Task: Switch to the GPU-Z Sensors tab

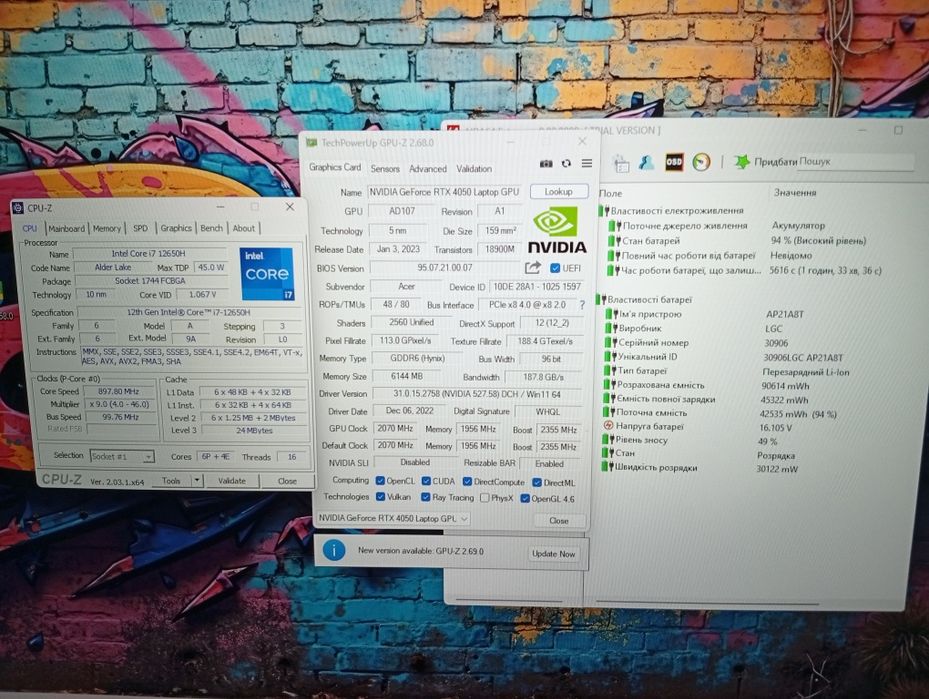Action: 385,169
